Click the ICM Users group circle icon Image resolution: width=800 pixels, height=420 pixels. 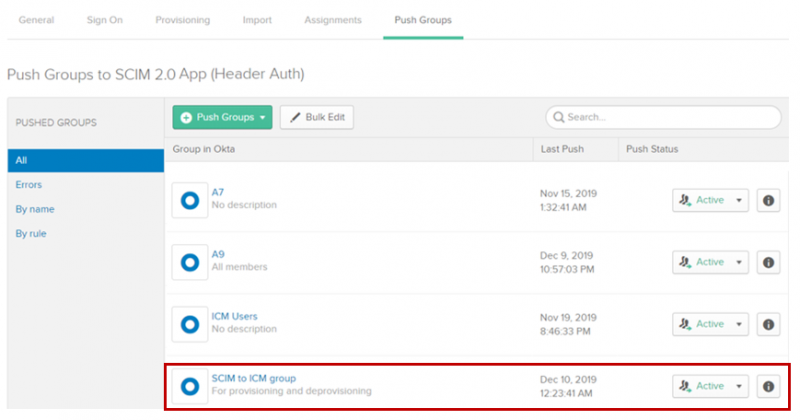(190, 325)
